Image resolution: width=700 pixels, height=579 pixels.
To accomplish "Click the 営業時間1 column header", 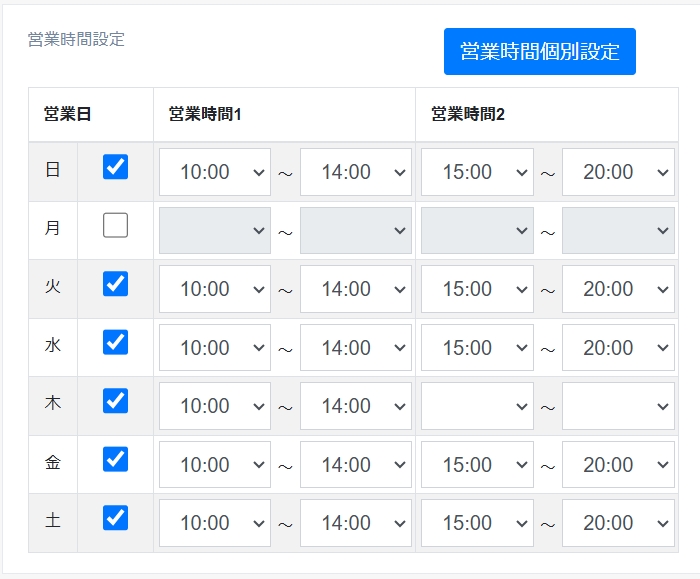I will [205, 114].
